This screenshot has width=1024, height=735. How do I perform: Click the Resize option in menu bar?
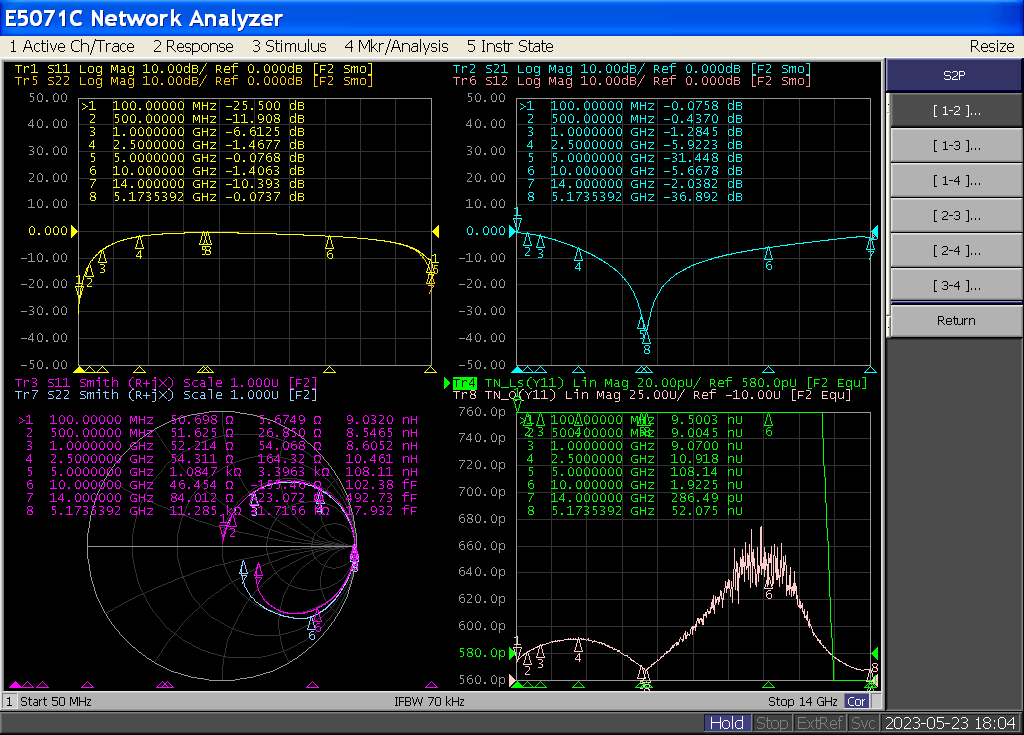tap(991, 46)
